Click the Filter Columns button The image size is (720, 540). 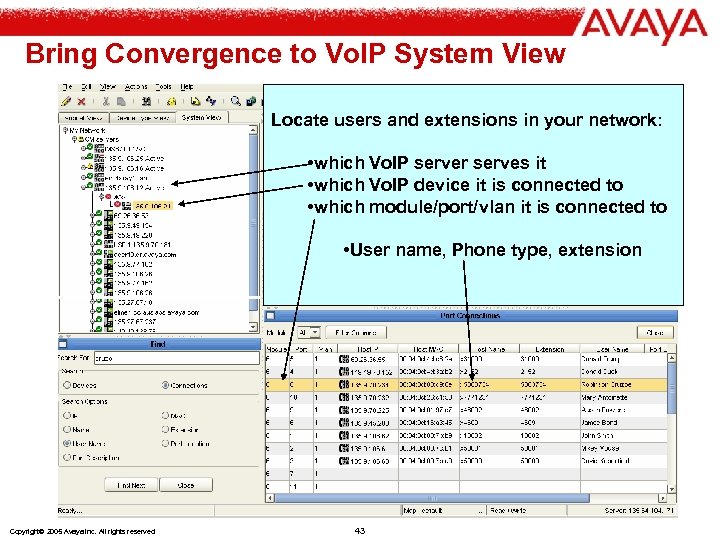coord(356,332)
